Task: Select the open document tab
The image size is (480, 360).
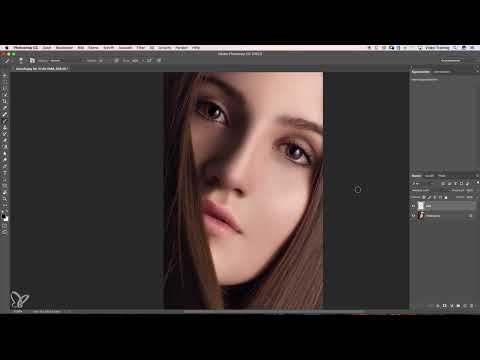Action: (x=42, y=69)
